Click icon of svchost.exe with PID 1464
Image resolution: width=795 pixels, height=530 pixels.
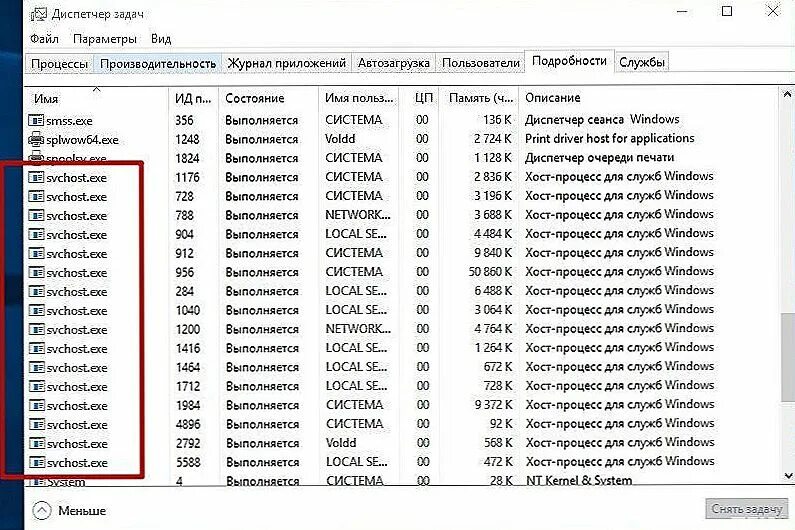tap(36, 367)
